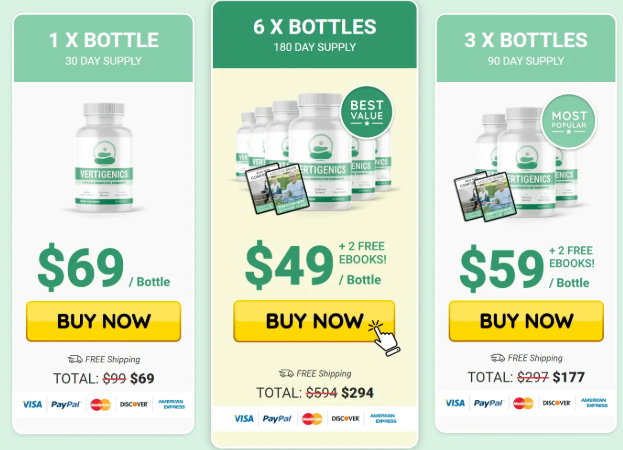The width and height of the screenshot is (623, 450).
Task: Click American Express icon in 6 bottles card
Action: [383, 418]
